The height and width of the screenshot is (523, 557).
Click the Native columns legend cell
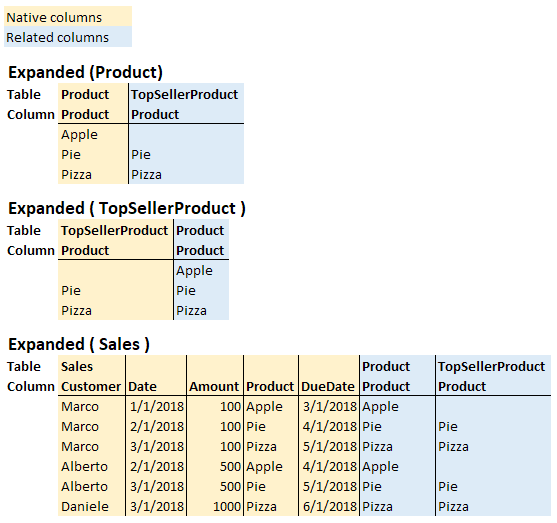click(x=68, y=16)
